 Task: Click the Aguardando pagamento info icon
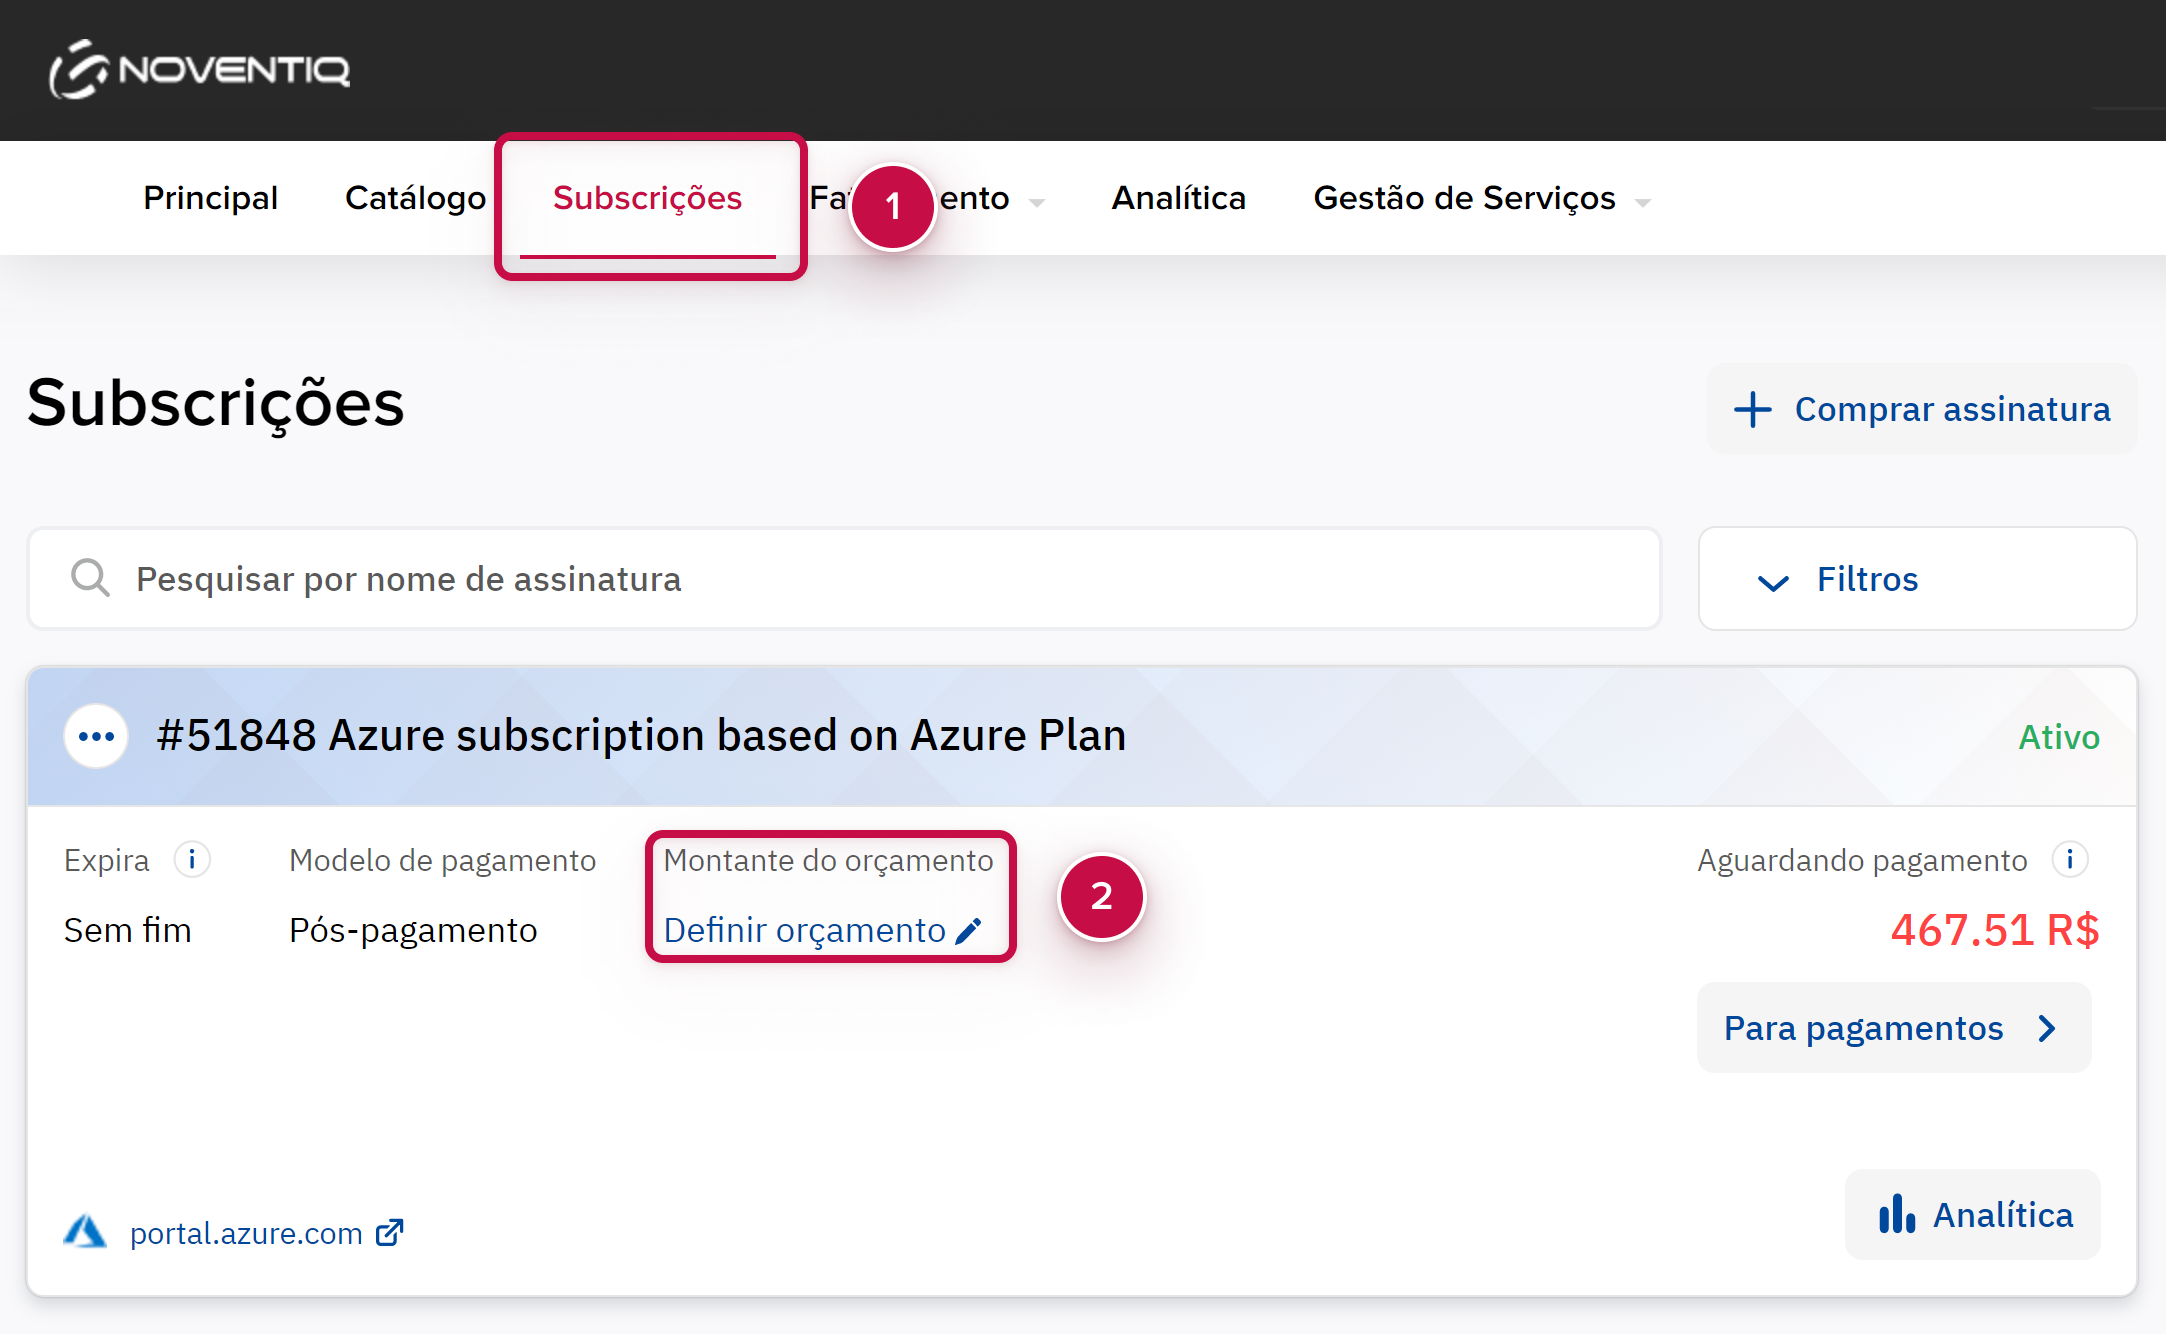pos(2069,860)
